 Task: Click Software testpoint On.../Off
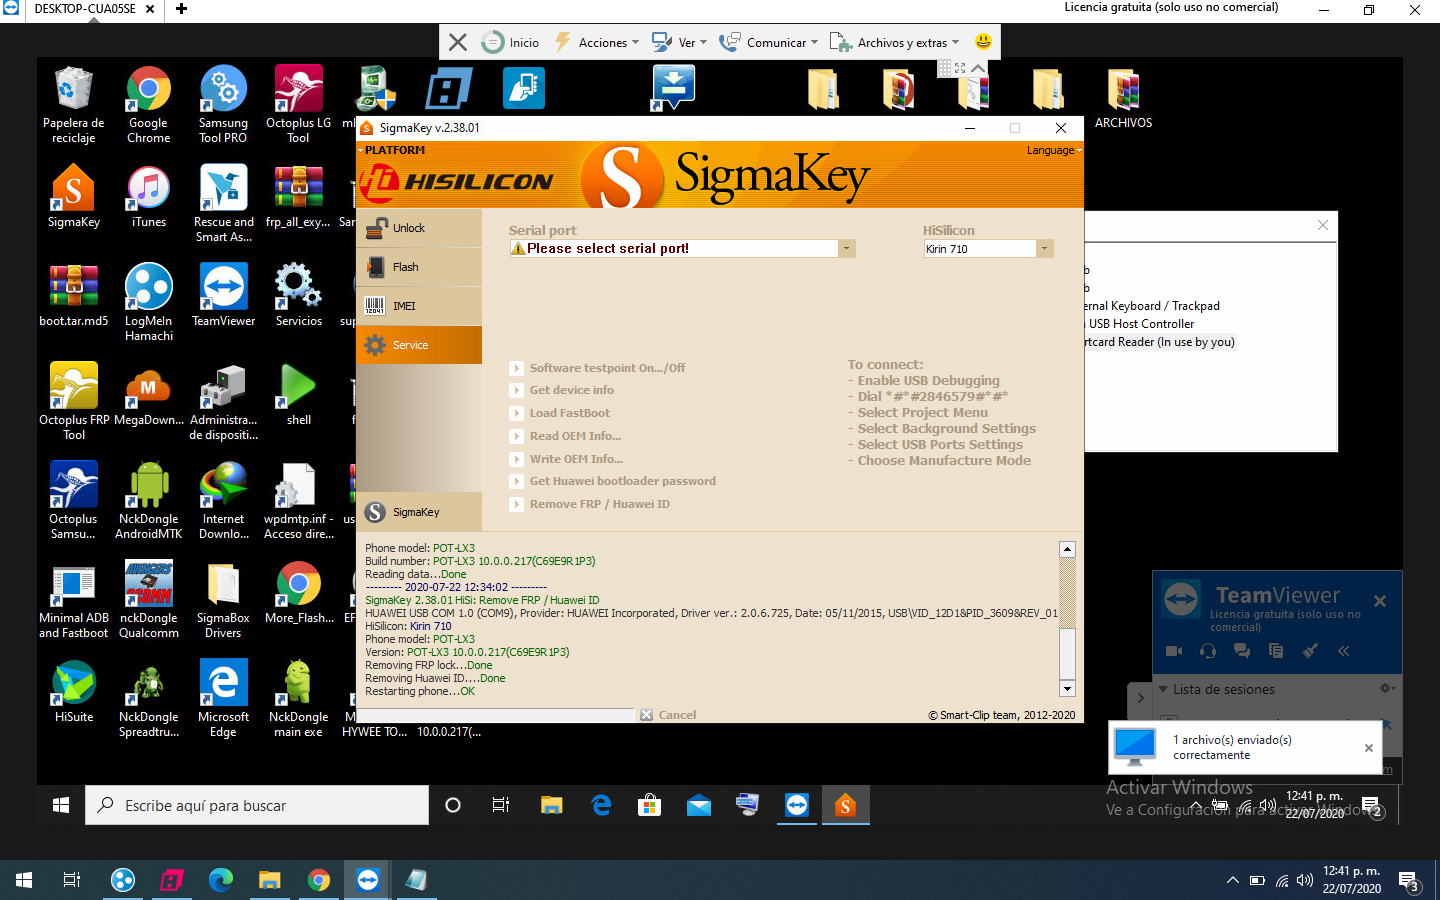coord(607,368)
